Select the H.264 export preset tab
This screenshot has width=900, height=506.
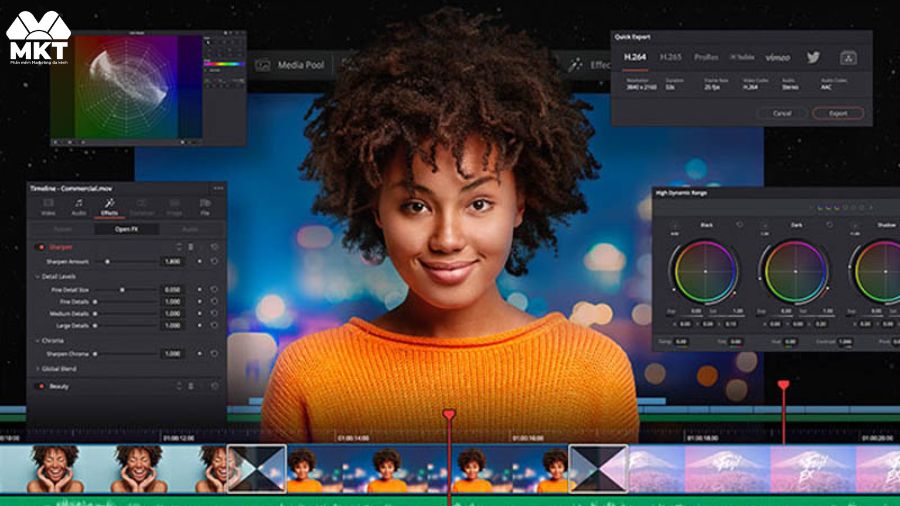[x=635, y=57]
